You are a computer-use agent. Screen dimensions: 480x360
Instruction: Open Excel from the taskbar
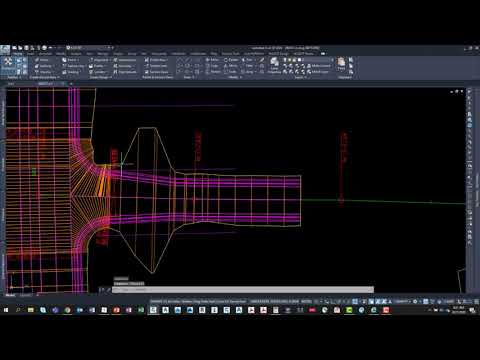point(141,310)
